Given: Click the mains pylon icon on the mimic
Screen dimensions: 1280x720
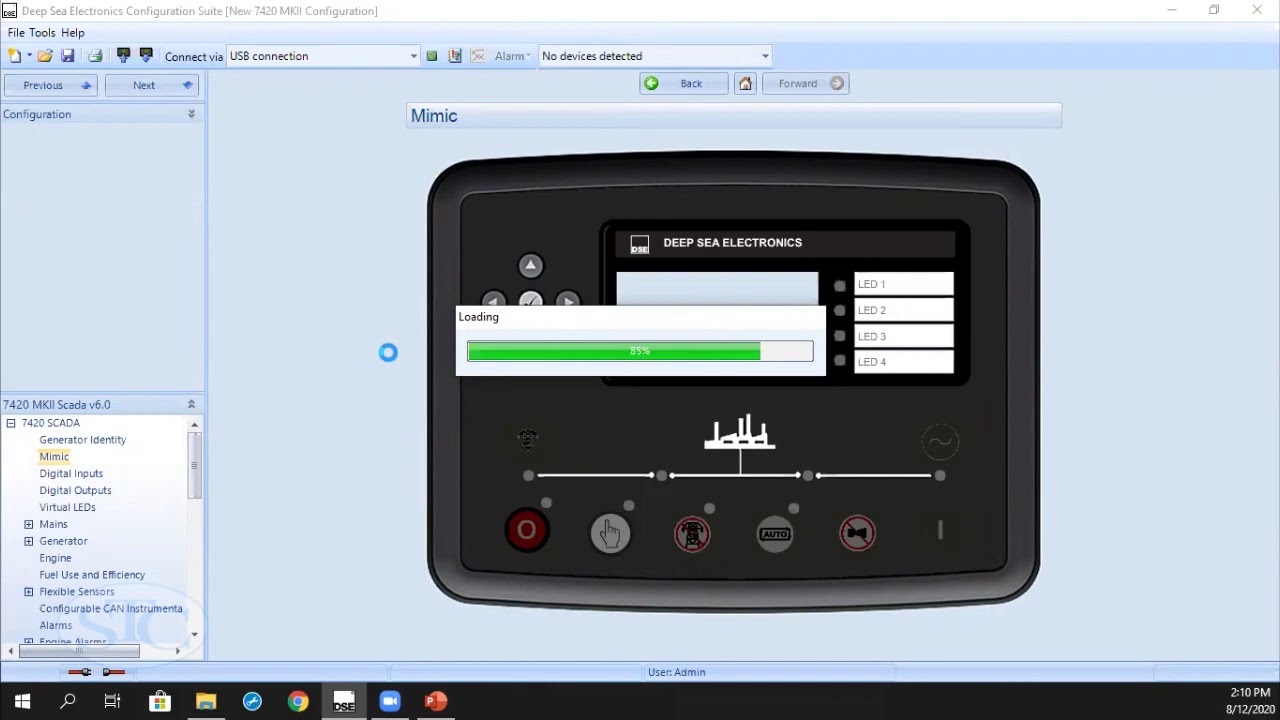Looking at the screenshot, I should click(x=528, y=438).
